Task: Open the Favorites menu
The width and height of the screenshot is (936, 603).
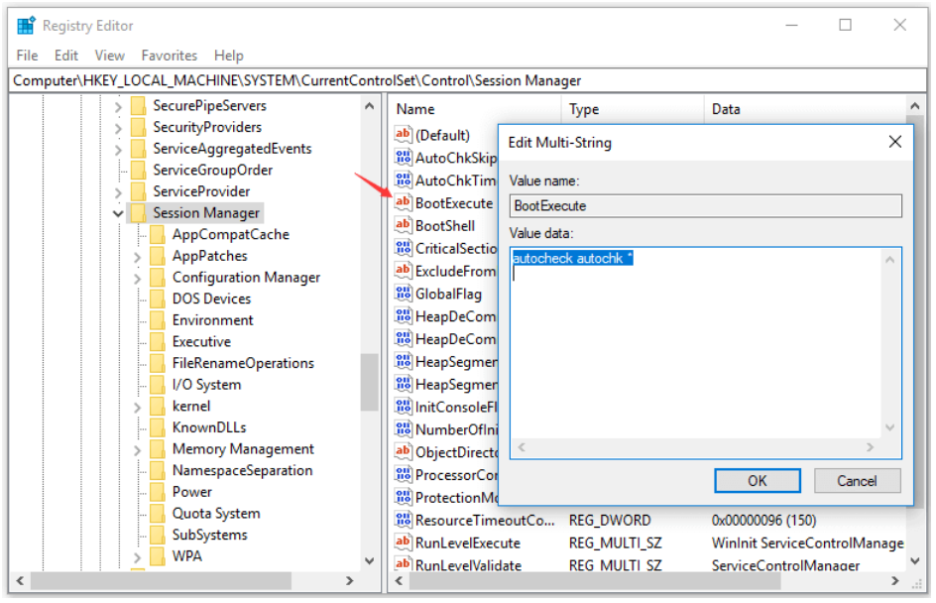Action: pyautogui.click(x=169, y=56)
